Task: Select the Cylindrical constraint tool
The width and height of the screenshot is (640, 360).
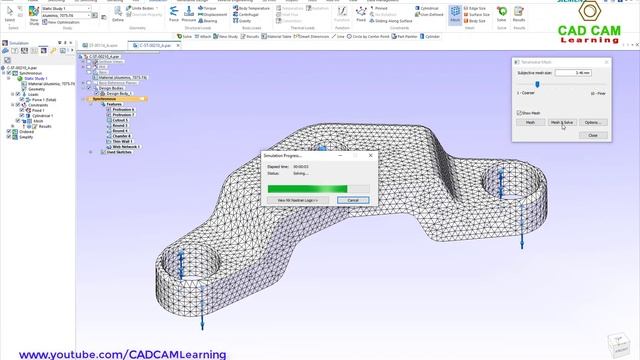Action: [427, 8]
